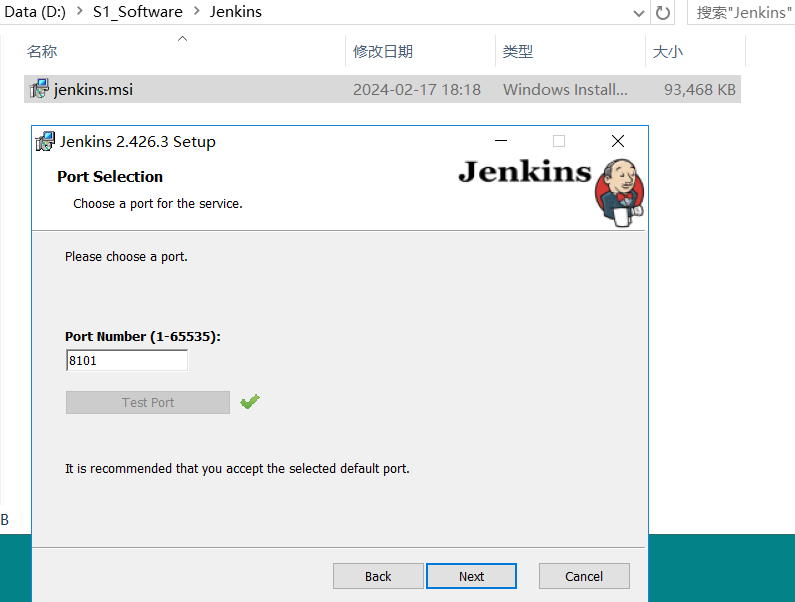Navigate to the Data (D:) breadcrumb
Screen dimensions: 795x602
tap(35, 12)
